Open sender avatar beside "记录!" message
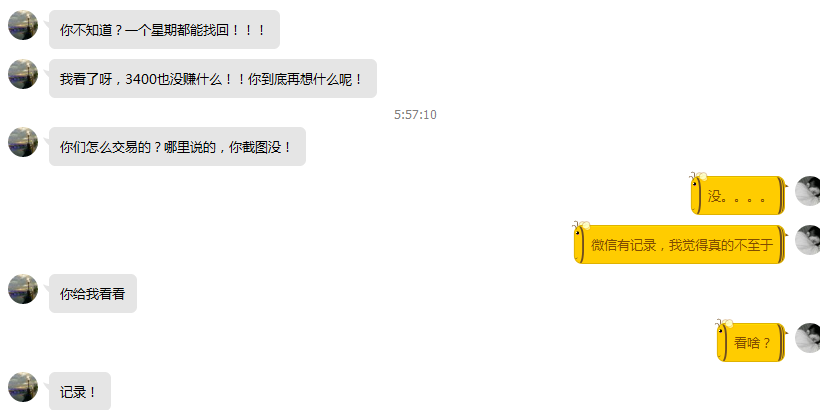 (23, 387)
